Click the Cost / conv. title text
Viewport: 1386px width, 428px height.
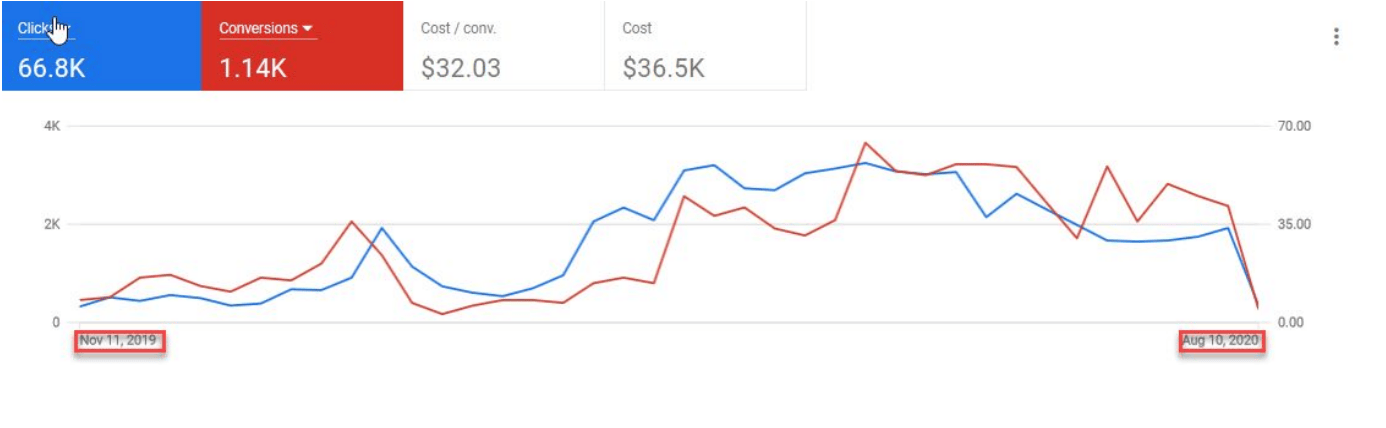tap(459, 28)
